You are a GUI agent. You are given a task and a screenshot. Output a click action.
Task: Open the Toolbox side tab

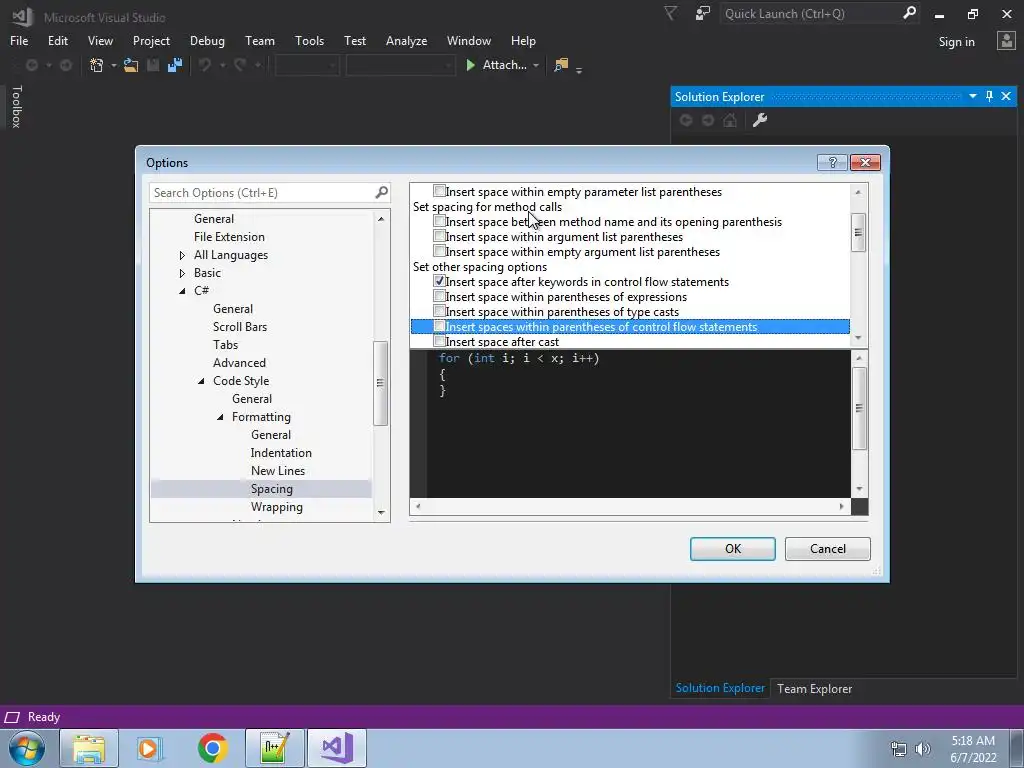(16, 106)
